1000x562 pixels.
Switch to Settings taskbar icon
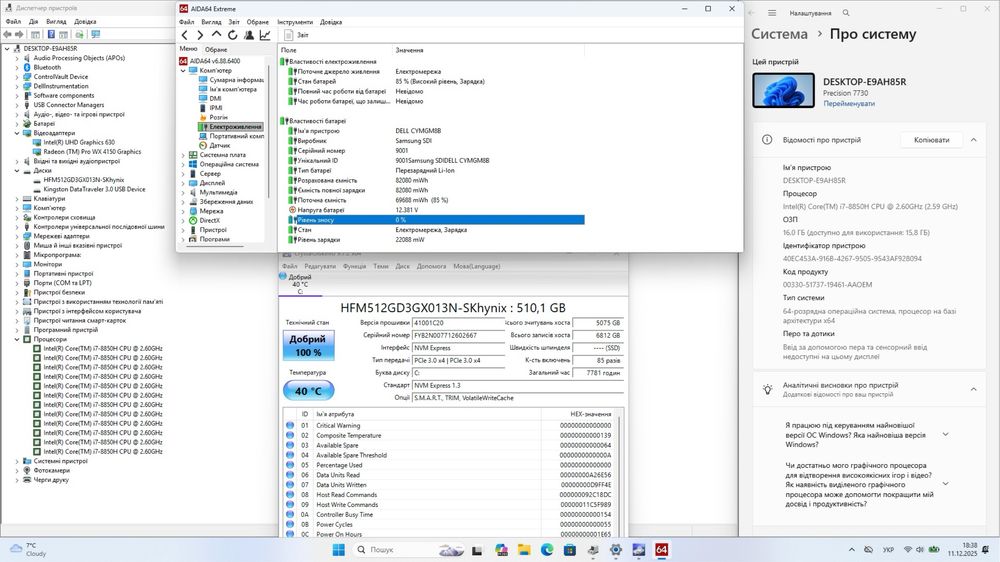click(x=615, y=549)
